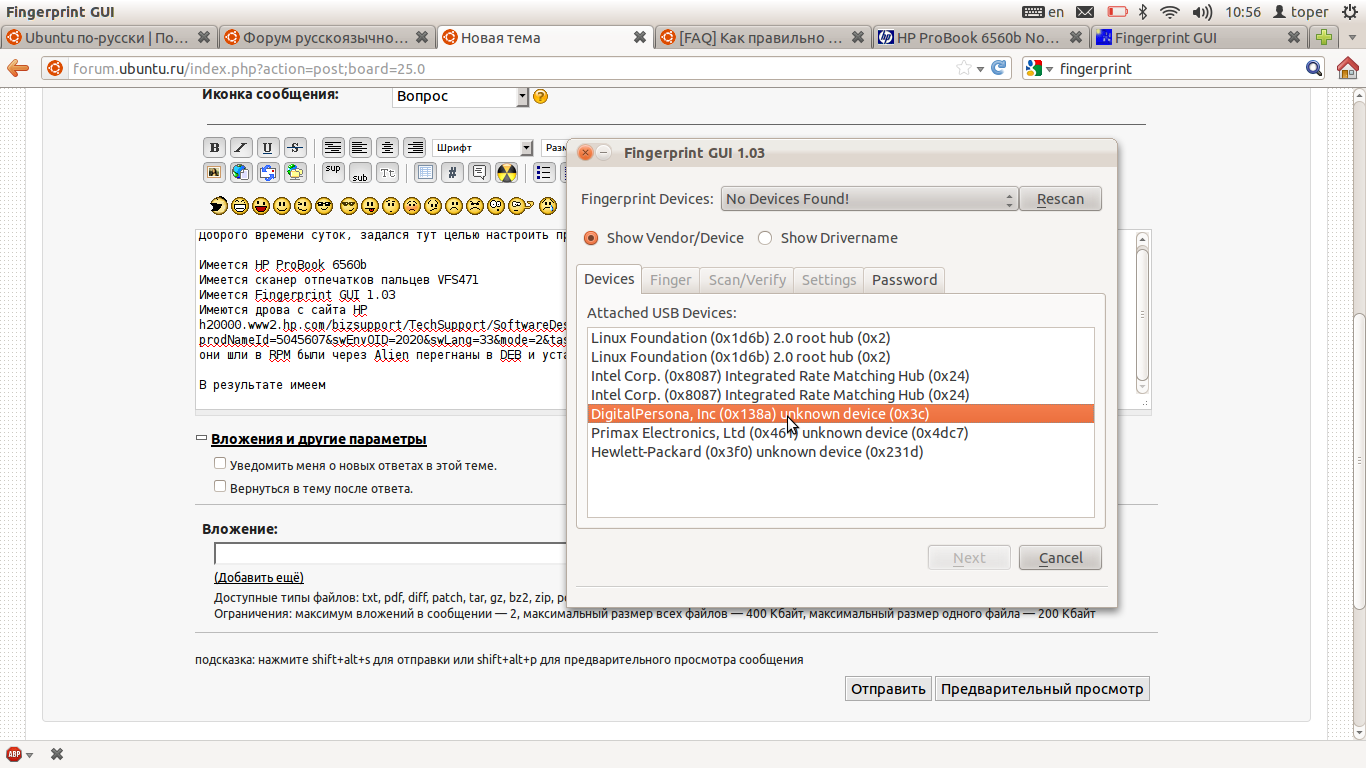
Task: Apply strikethrough formatting in the editor
Action: click(294, 148)
